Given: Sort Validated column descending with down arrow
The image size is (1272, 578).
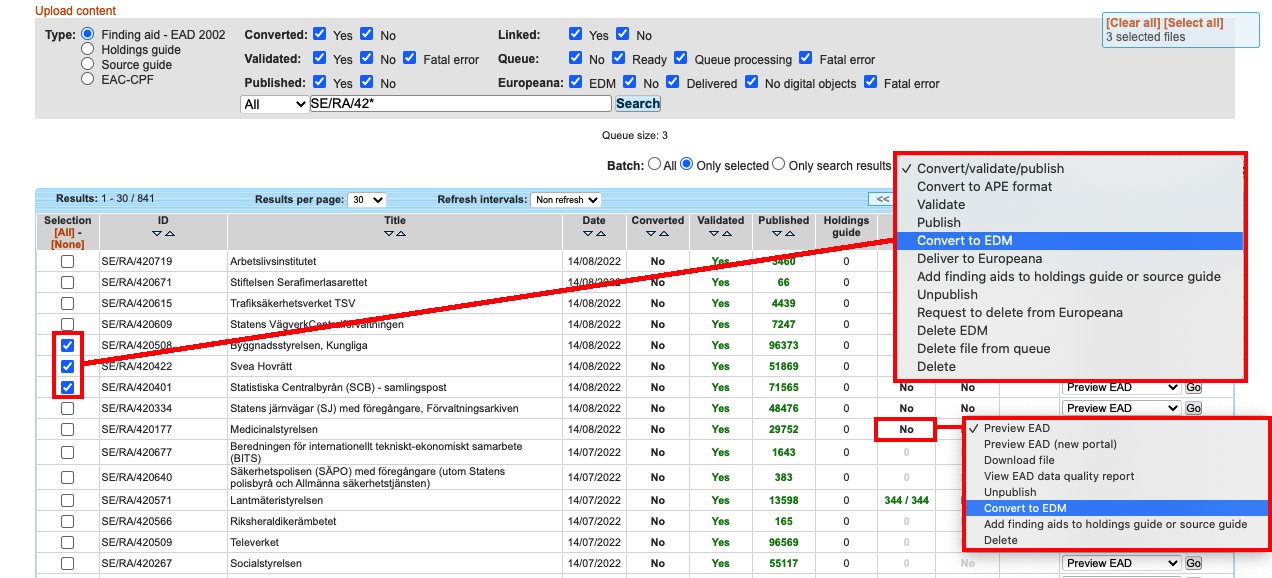Looking at the screenshot, I should click(x=715, y=233).
